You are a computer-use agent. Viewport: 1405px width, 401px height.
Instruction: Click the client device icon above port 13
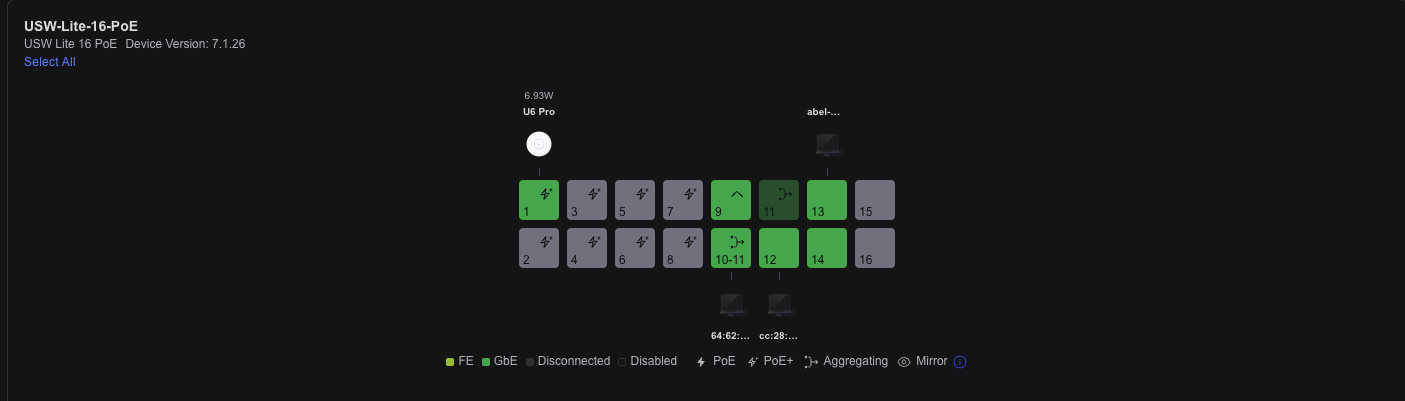click(x=828, y=145)
